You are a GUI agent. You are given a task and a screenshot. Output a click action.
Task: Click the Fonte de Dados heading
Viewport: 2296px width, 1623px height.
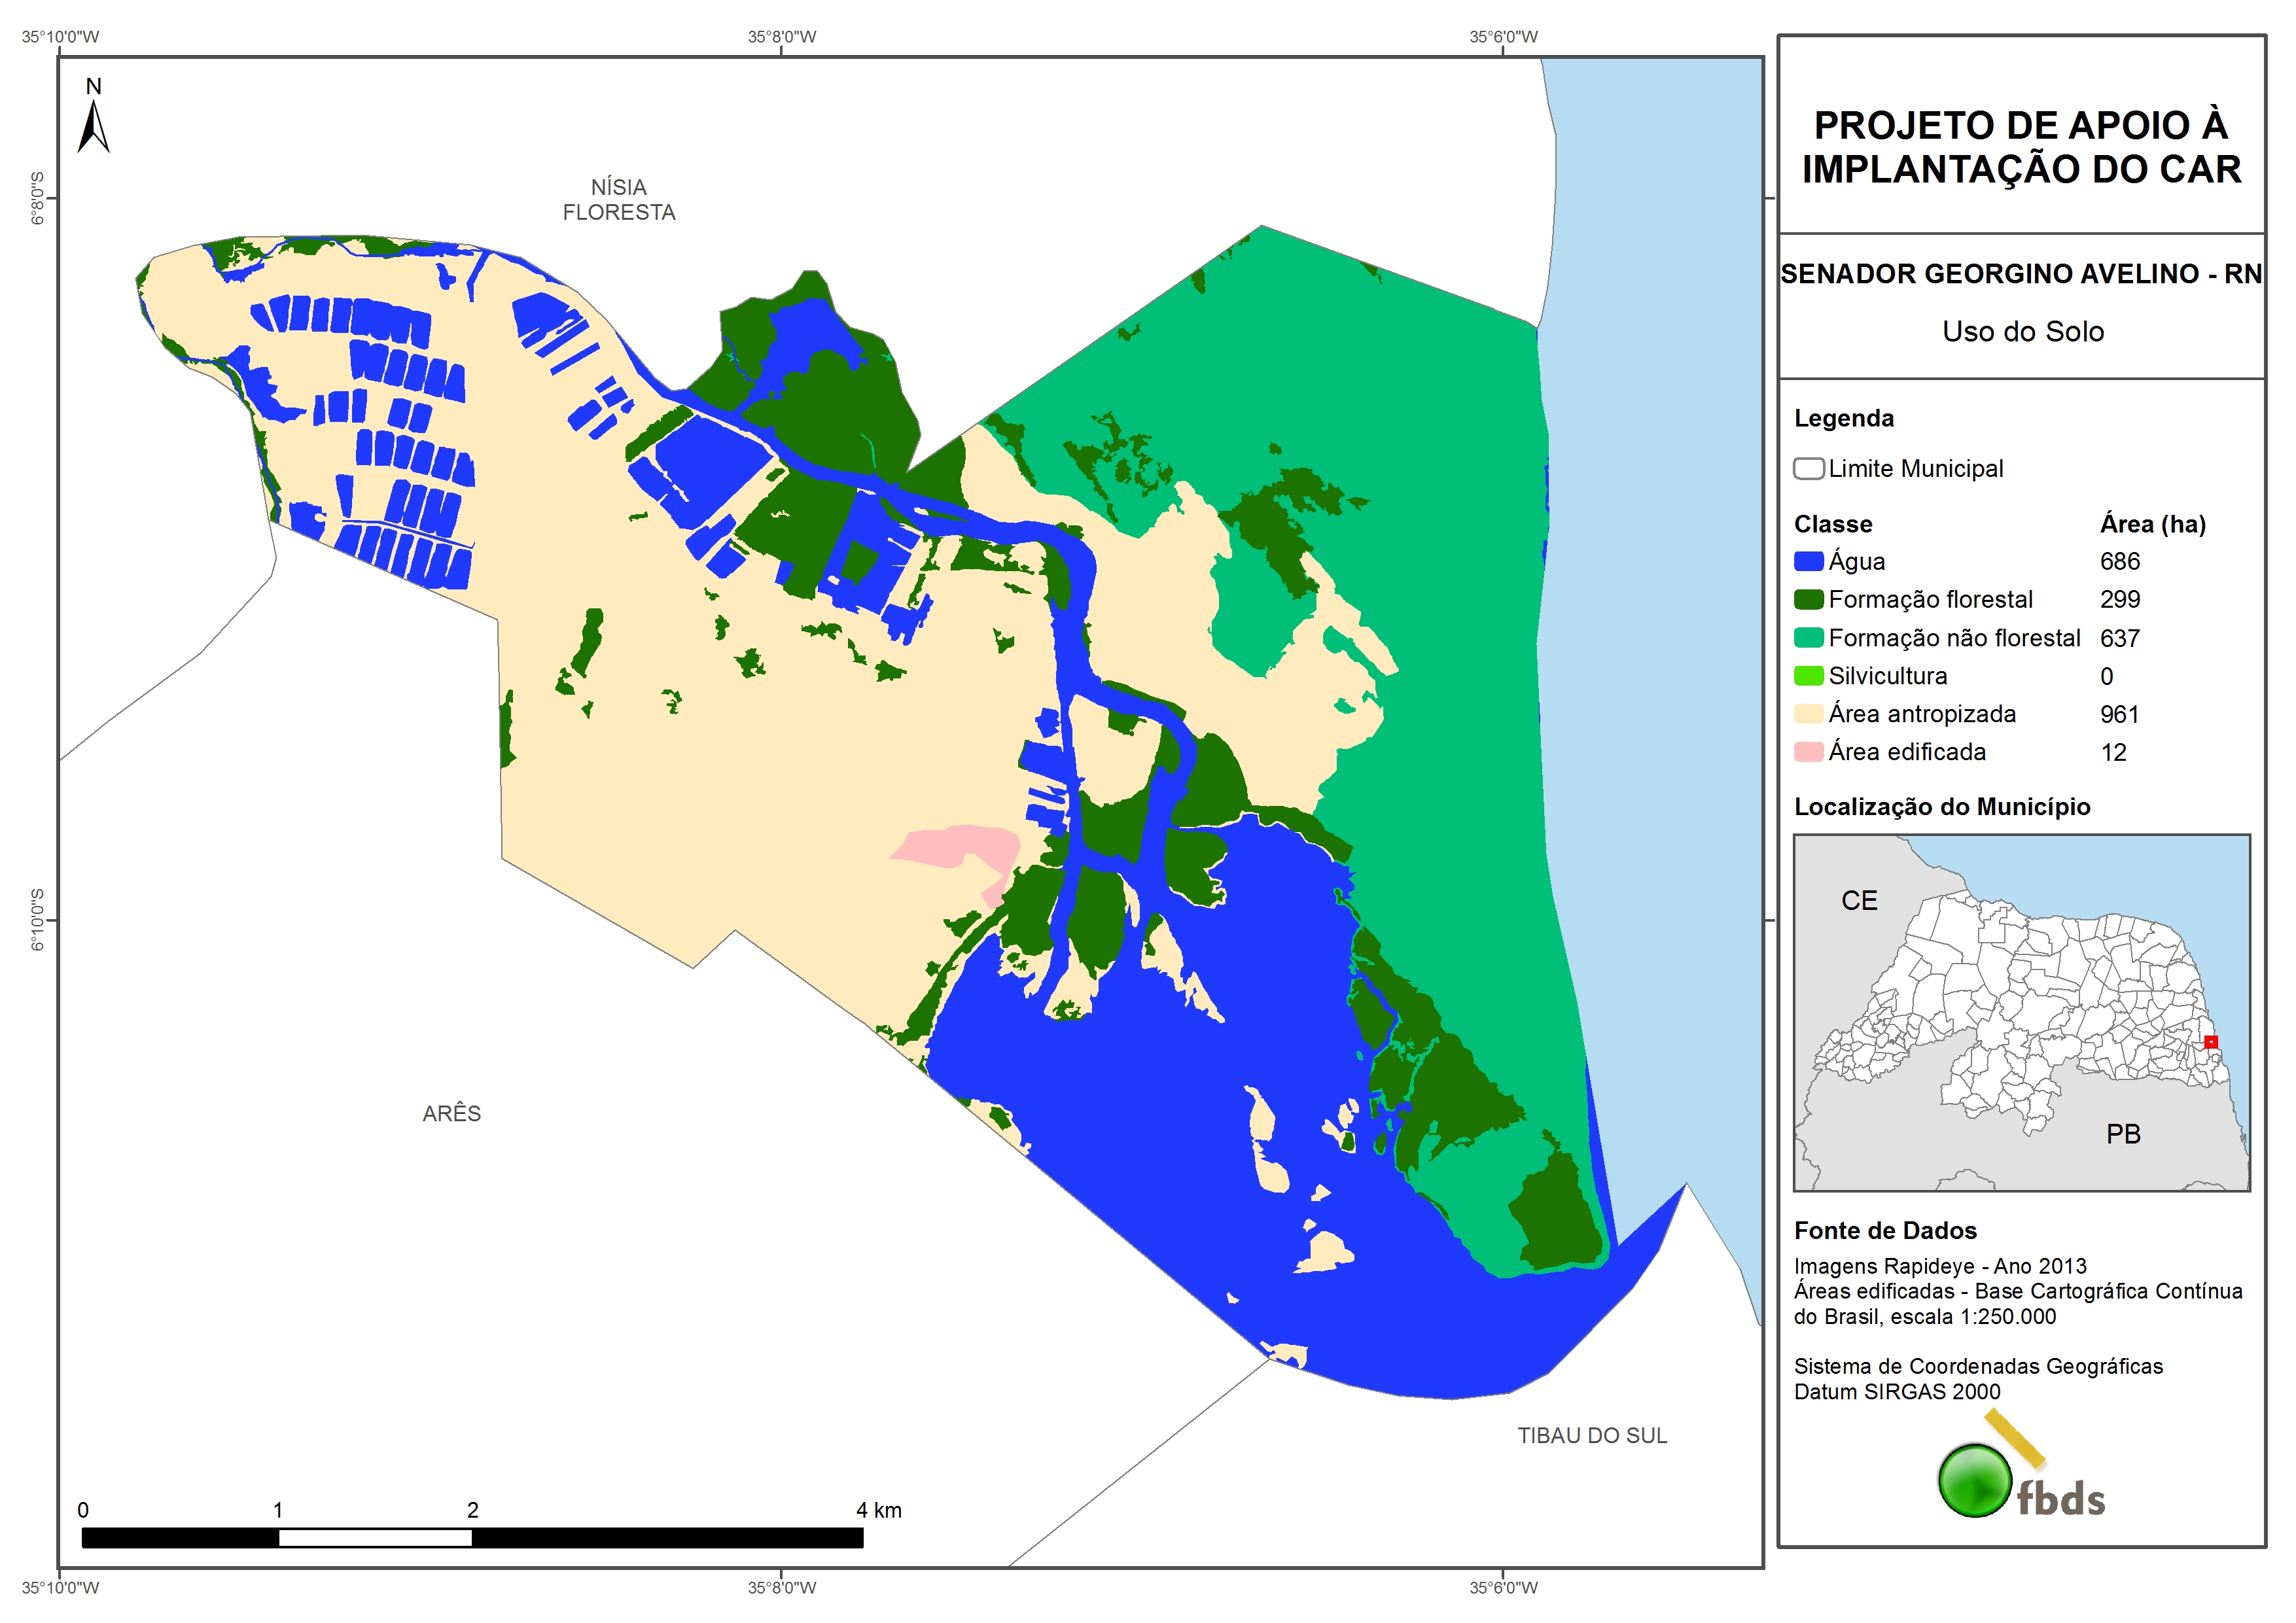[1885, 1230]
